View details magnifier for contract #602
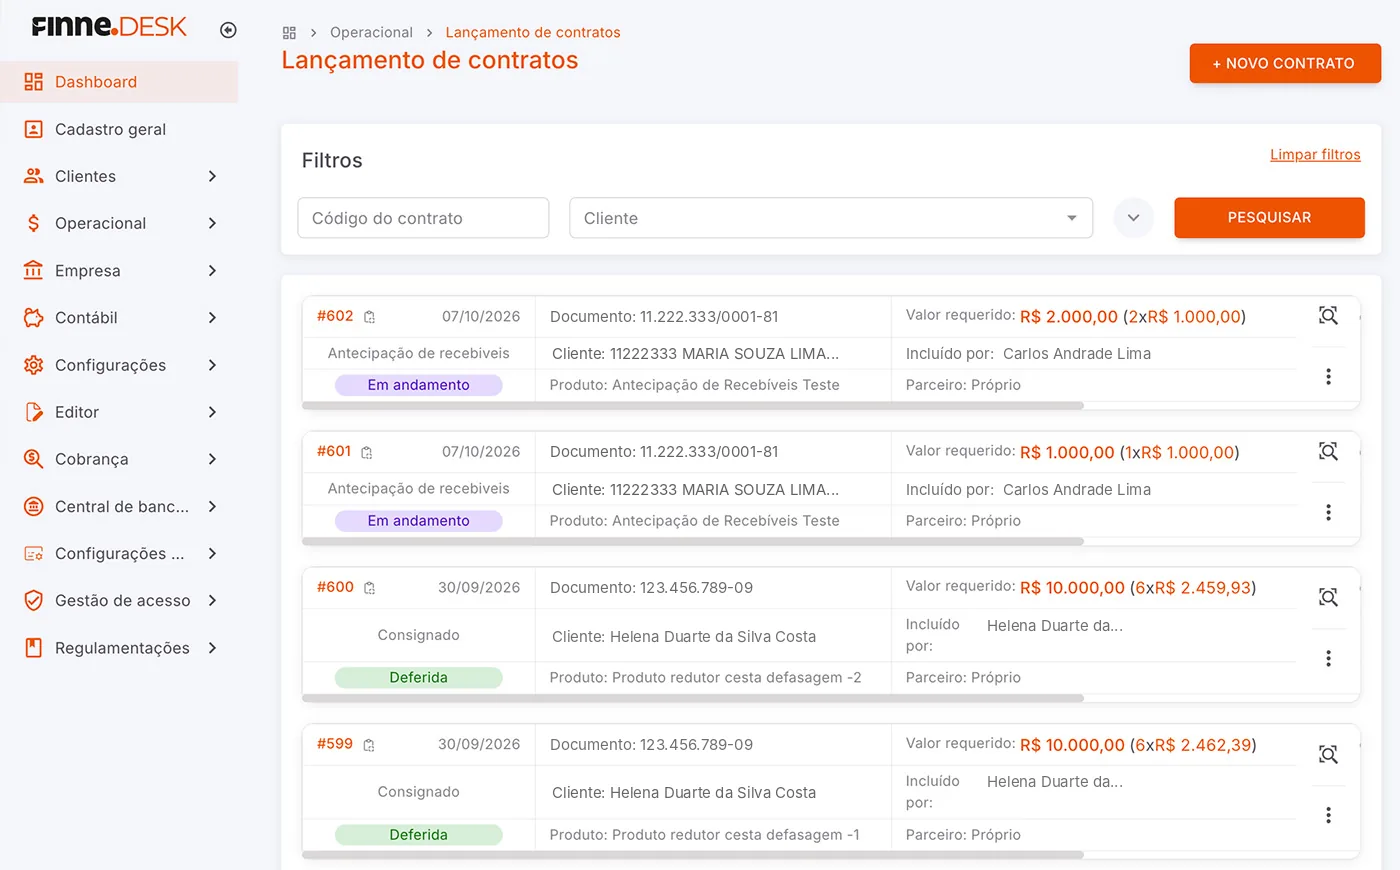The image size is (1400, 870). tap(1328, 316)
